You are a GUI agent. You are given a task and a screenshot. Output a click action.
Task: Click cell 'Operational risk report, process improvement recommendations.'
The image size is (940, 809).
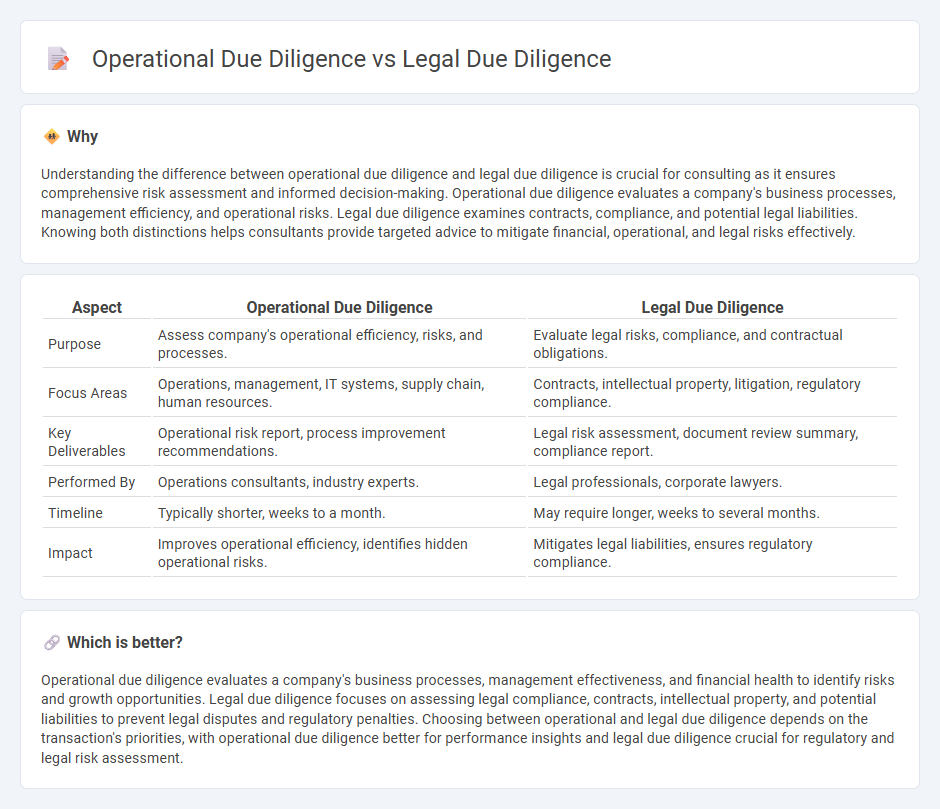(339, 442)
